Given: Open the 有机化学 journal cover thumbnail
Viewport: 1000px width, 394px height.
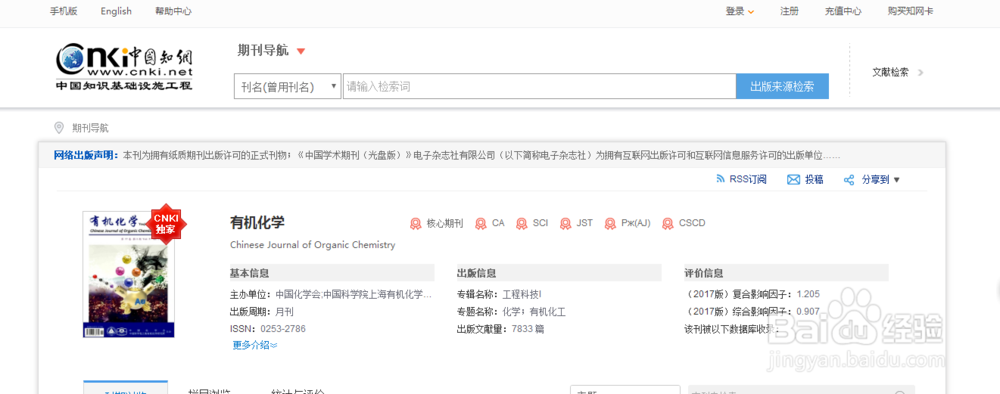Looking at the screenshot, I should click(x=128, y=275).
